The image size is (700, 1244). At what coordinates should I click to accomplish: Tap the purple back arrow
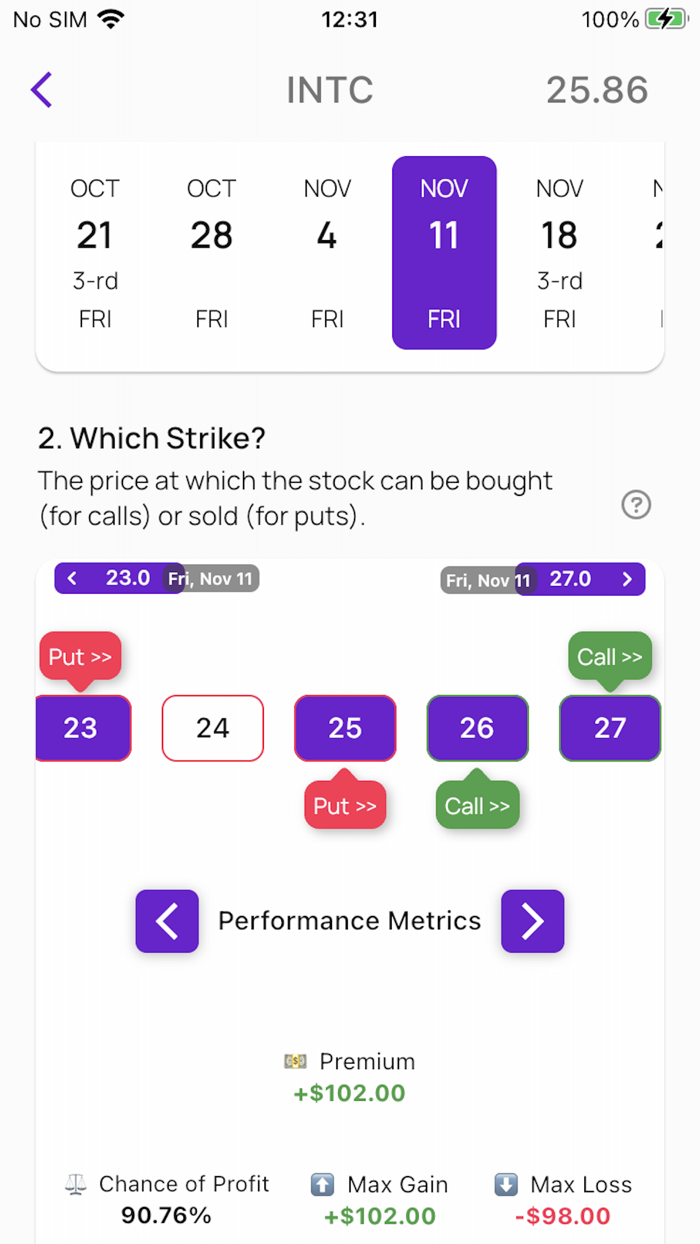[41, 89]
